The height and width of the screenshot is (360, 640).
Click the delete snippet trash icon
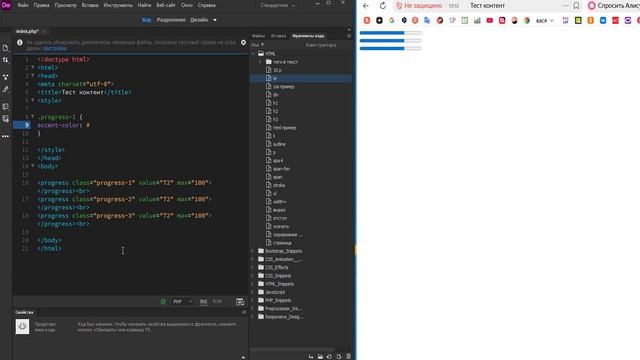coord(348,356)
